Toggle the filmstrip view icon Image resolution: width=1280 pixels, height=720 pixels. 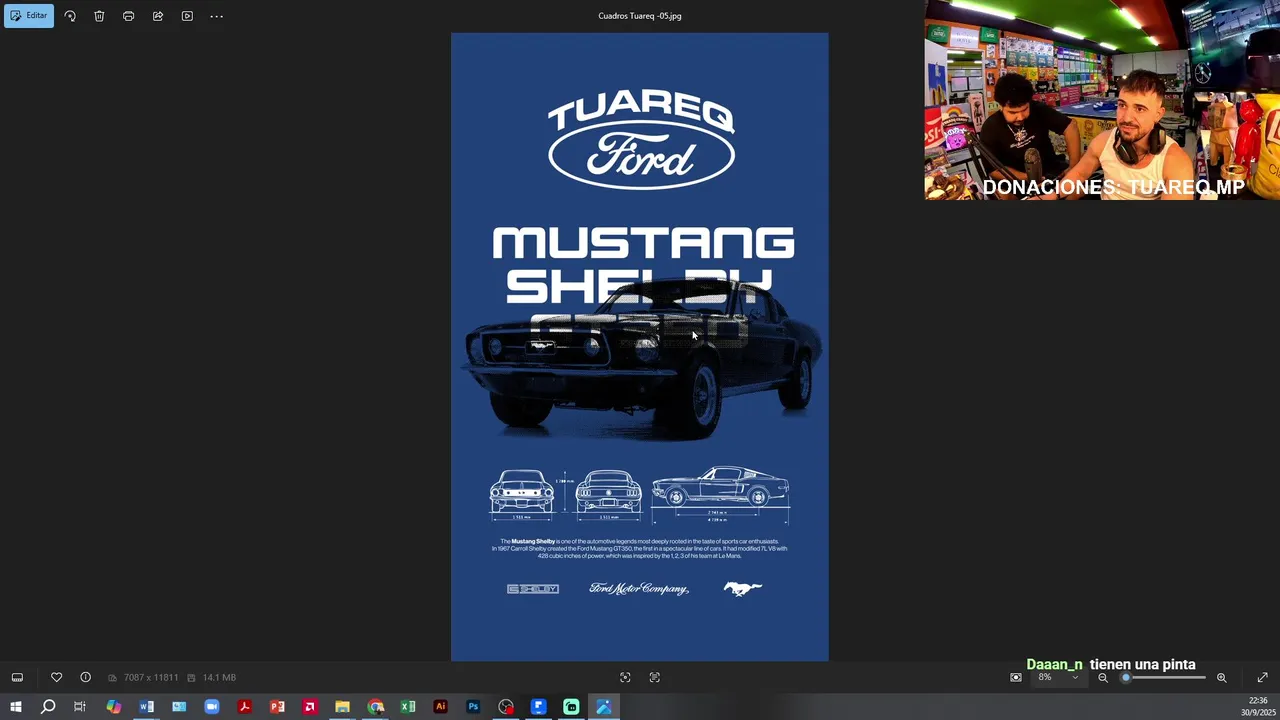(x=17, y=677)
